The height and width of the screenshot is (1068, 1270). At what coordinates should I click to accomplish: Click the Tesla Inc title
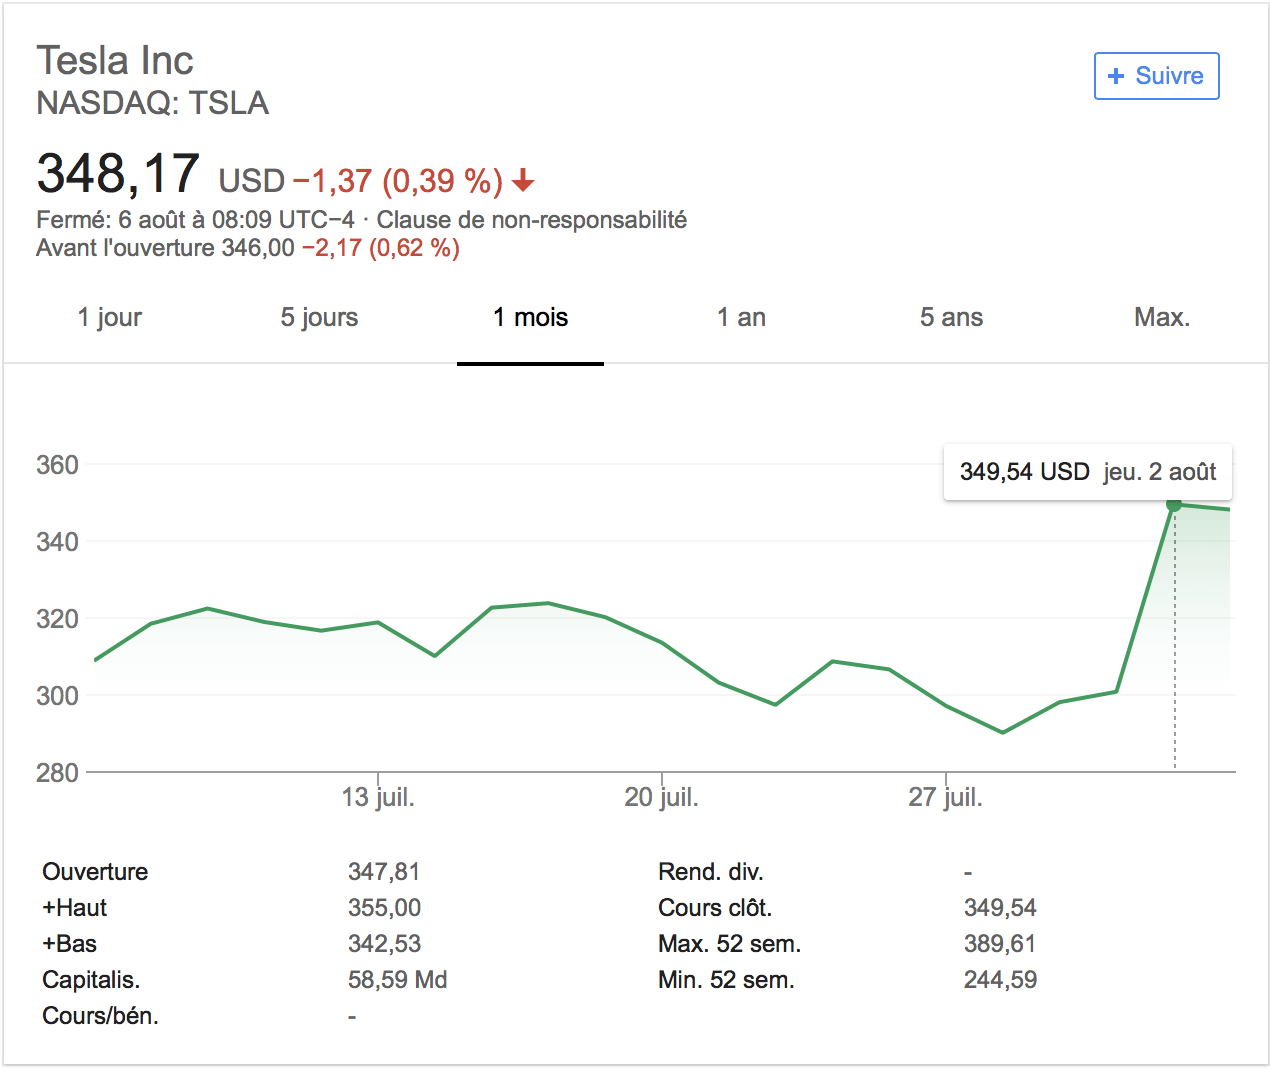point(115,61)
